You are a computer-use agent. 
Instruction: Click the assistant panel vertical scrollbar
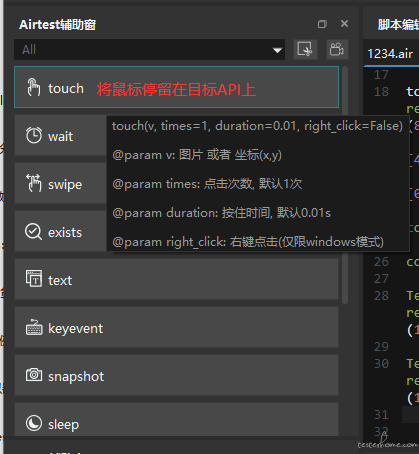[345, 185]
